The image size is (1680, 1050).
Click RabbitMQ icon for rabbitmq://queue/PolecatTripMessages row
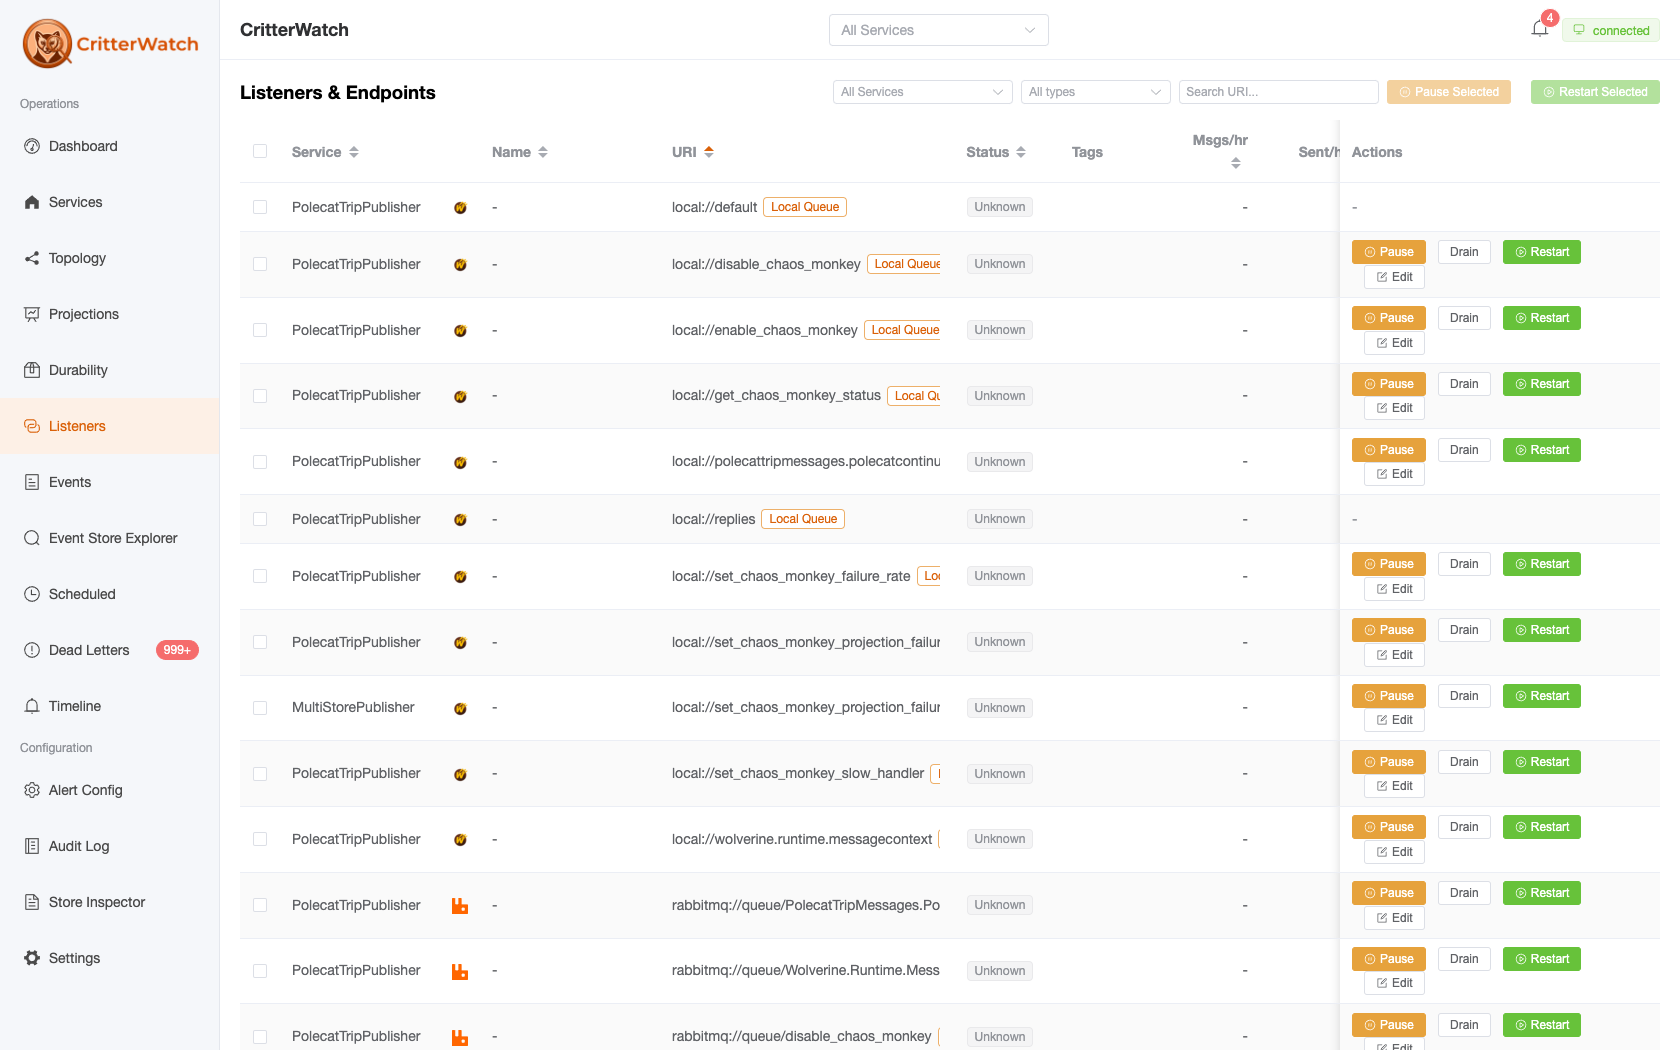coord(460,906)
